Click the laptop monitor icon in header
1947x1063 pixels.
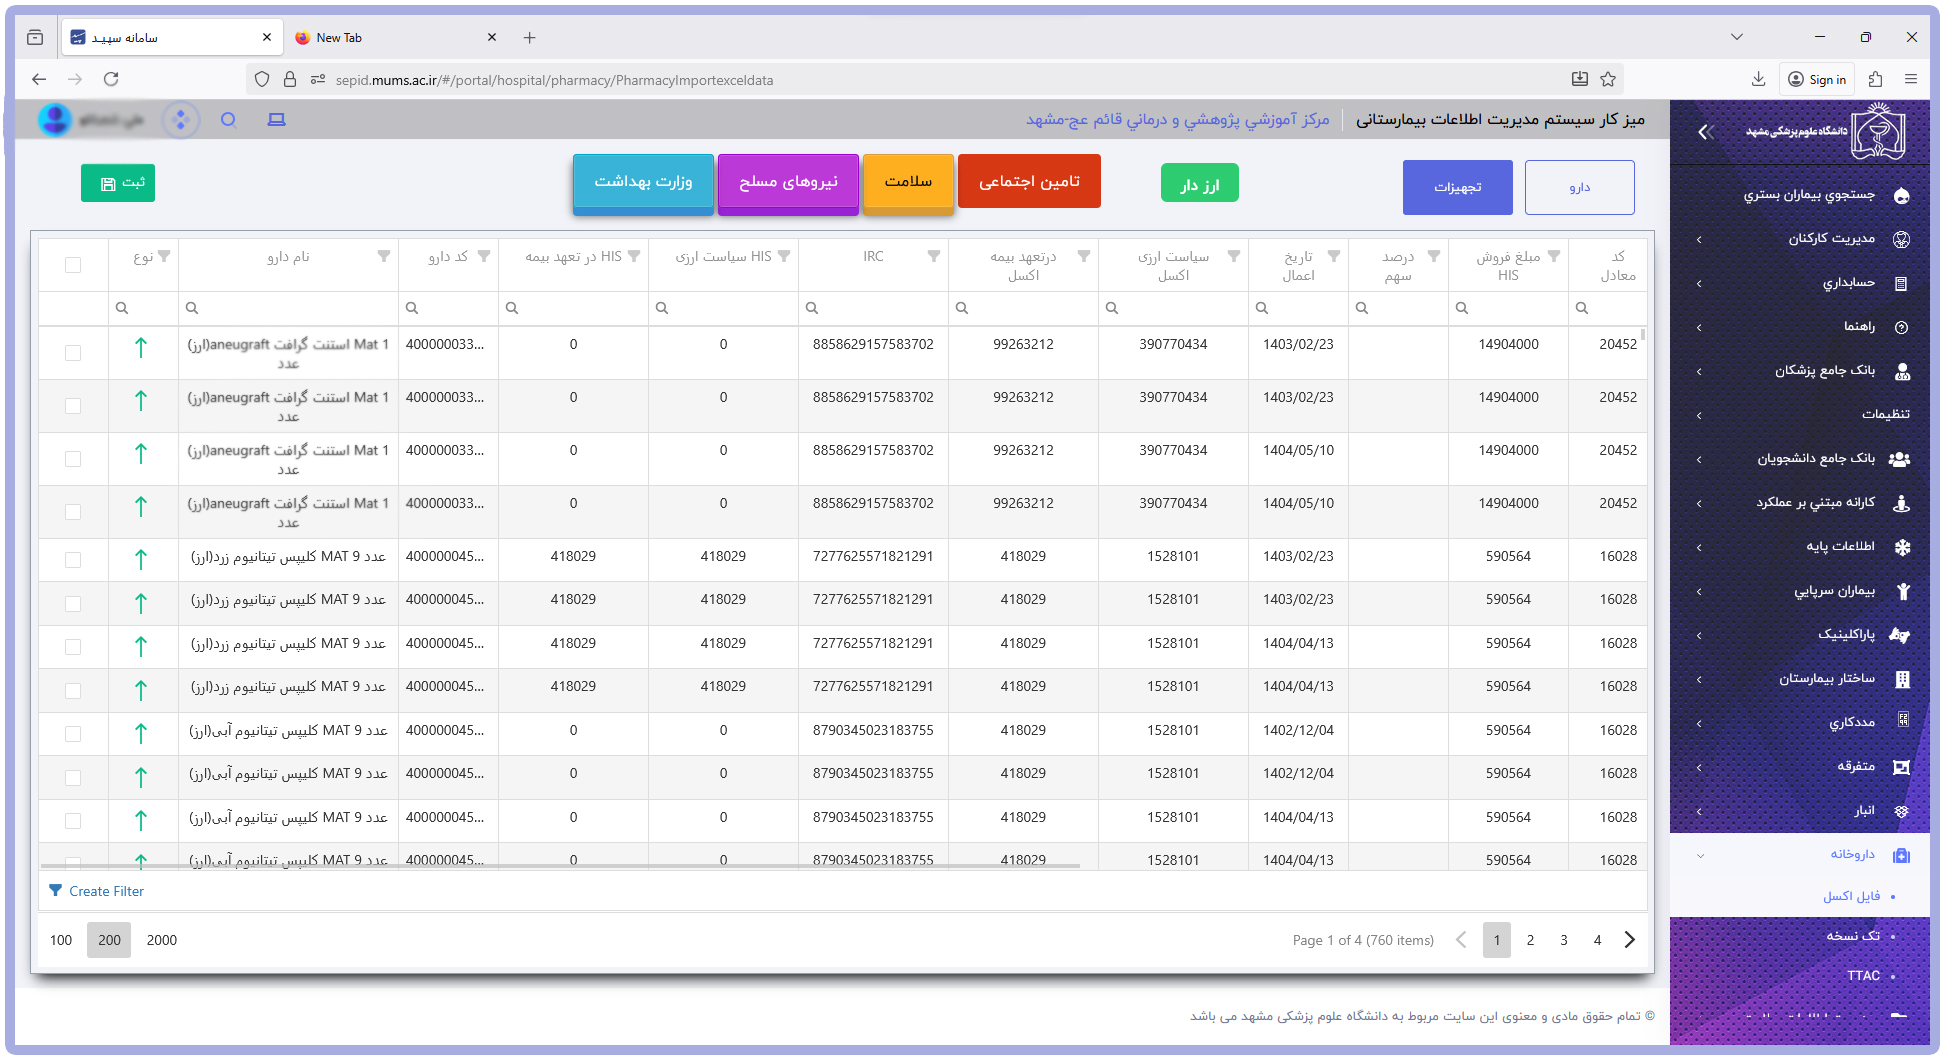click(x=277, y=120)
